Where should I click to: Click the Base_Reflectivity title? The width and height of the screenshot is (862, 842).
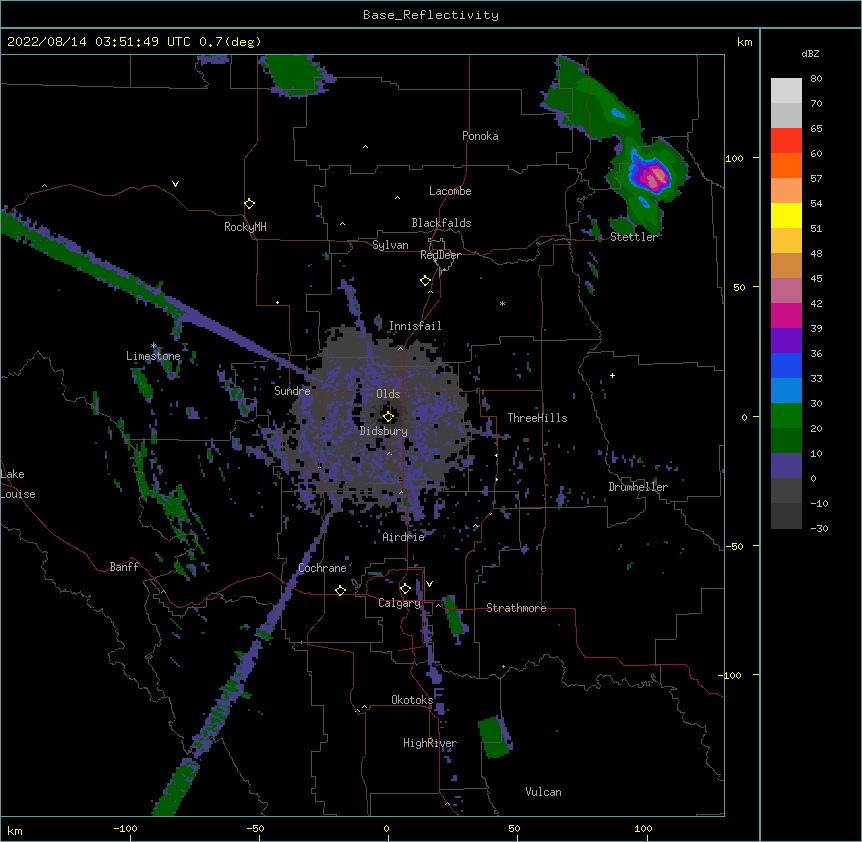(x=431, y=15)
